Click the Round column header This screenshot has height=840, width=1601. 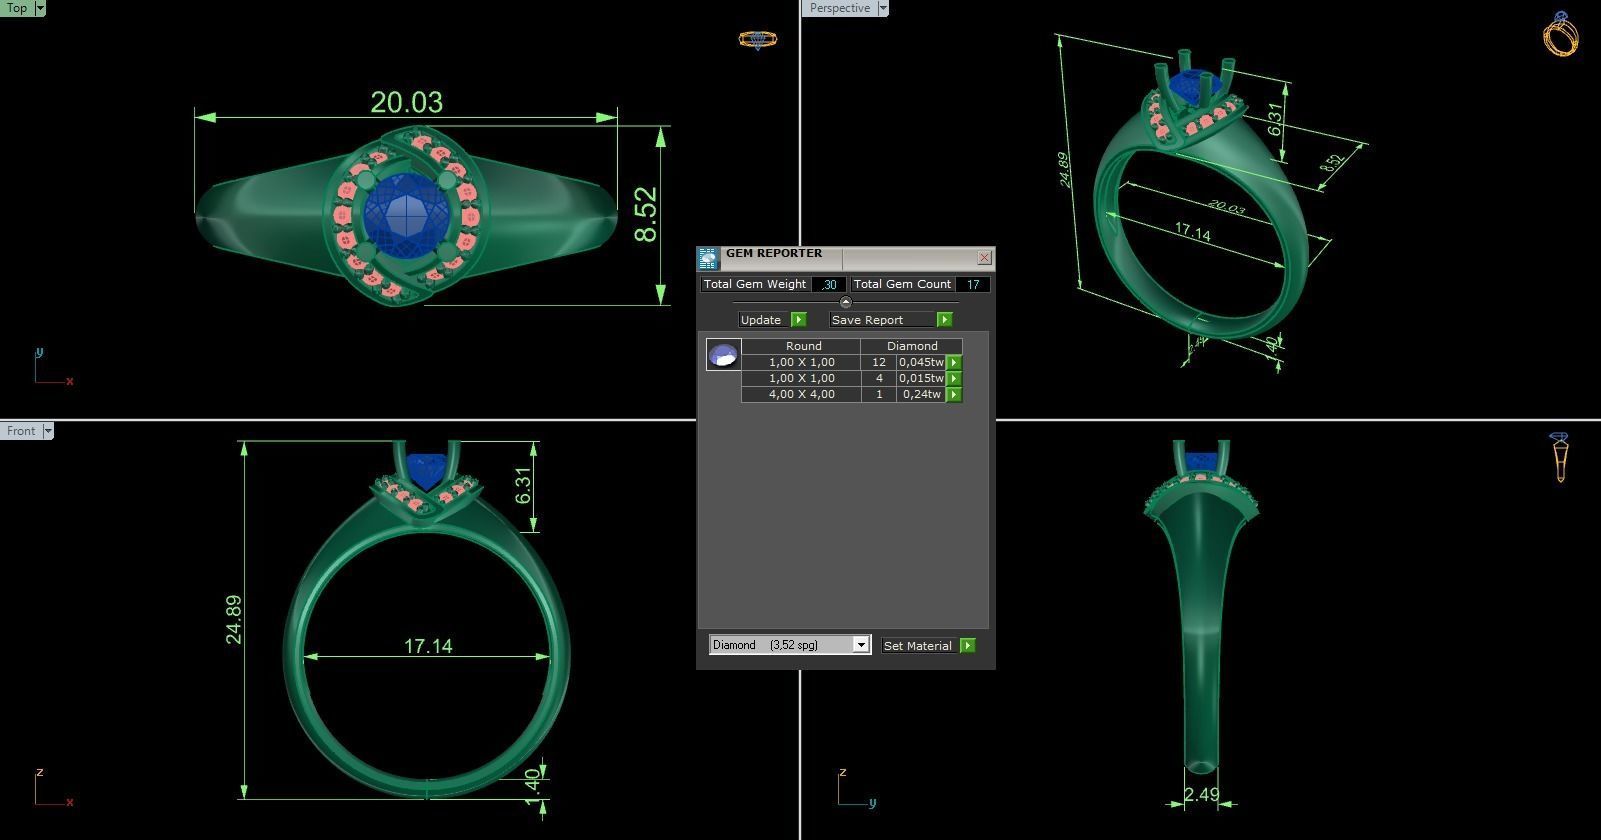click(803, 346)
